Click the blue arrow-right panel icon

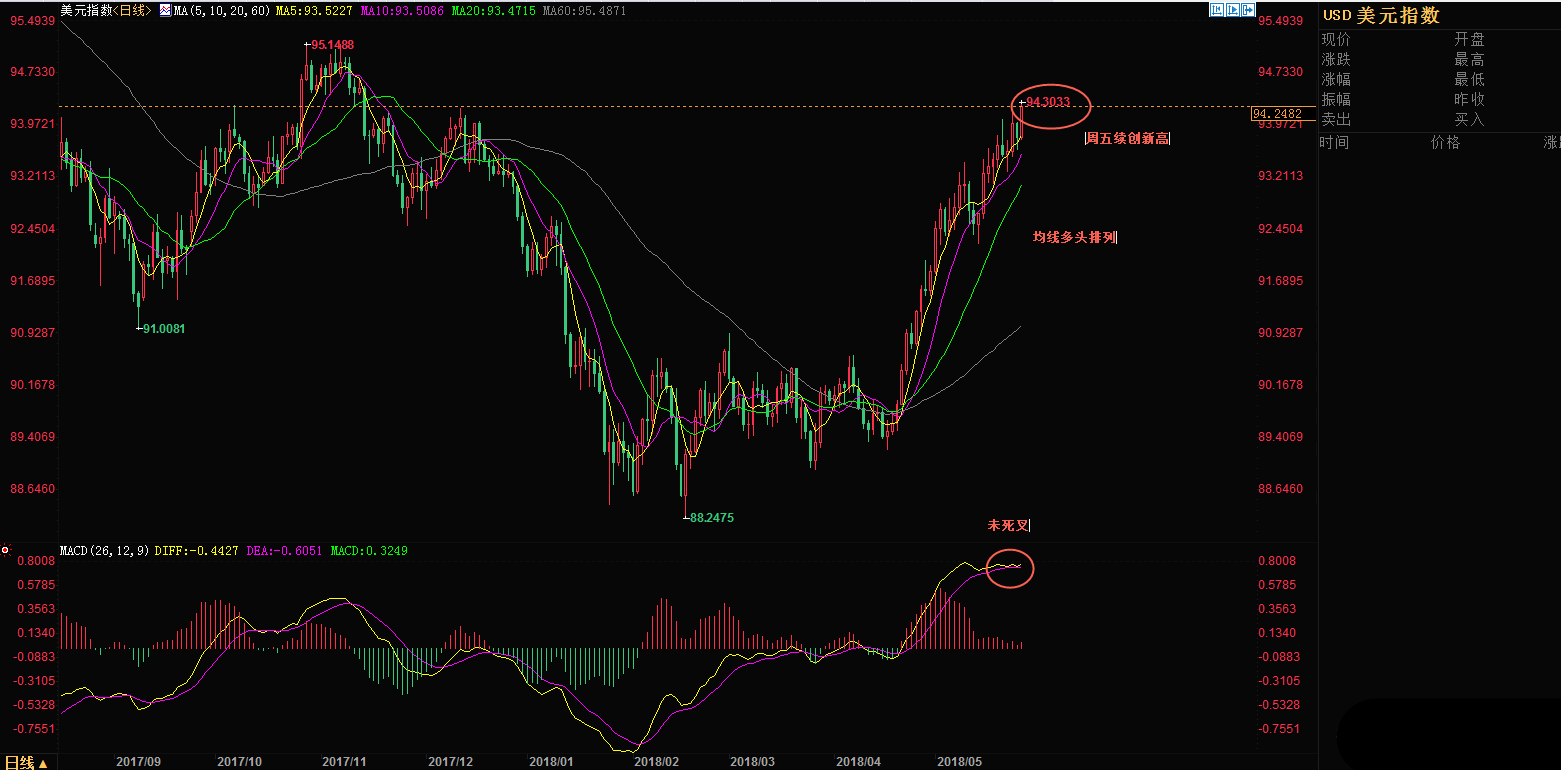click(1248, 10)
